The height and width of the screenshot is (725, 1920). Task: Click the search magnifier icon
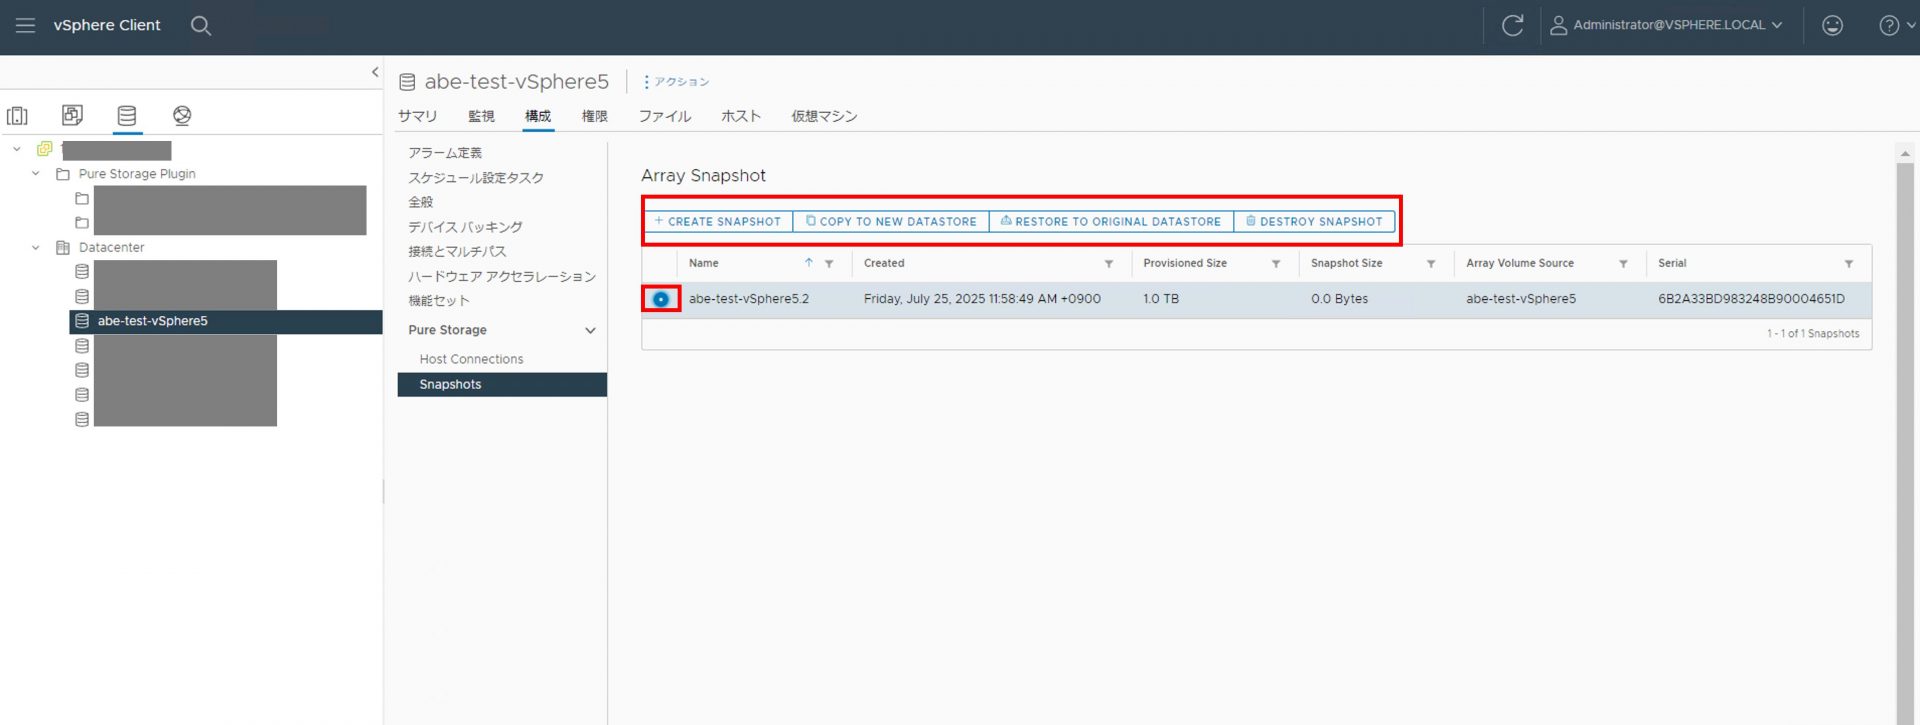[201, 25]
